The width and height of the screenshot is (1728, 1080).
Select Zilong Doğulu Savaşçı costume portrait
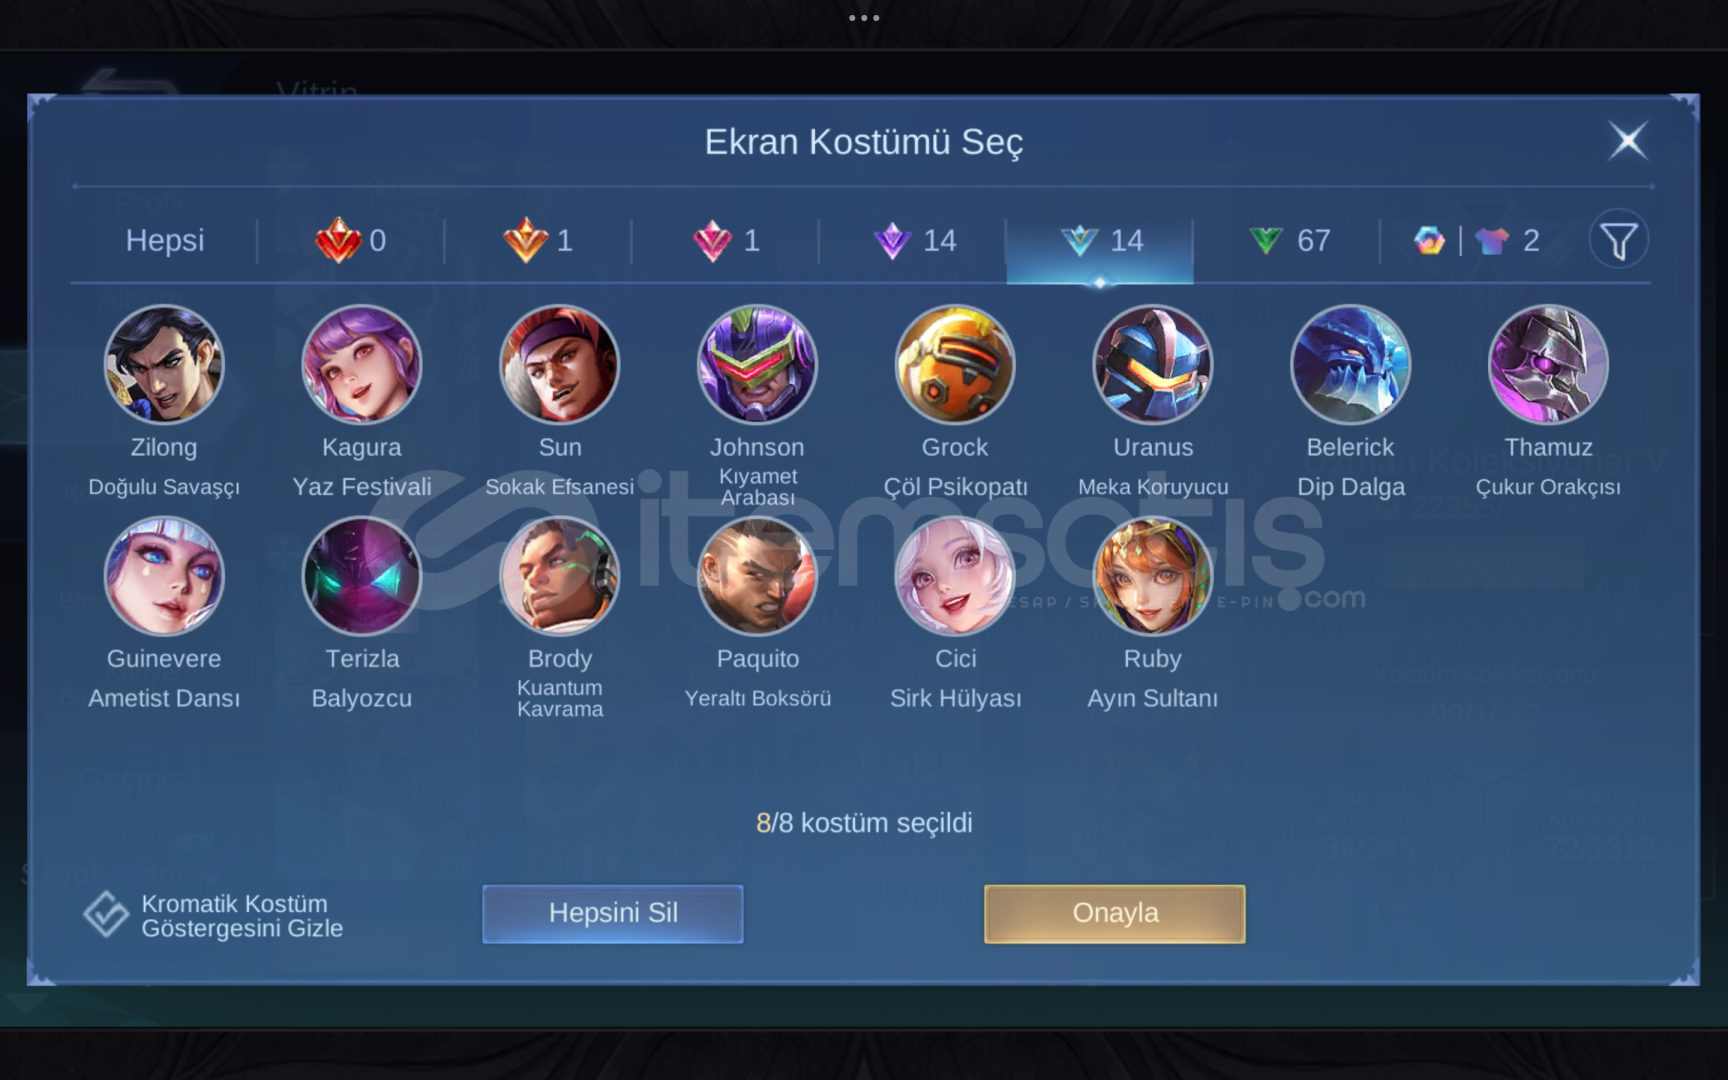tap(164, 364)
